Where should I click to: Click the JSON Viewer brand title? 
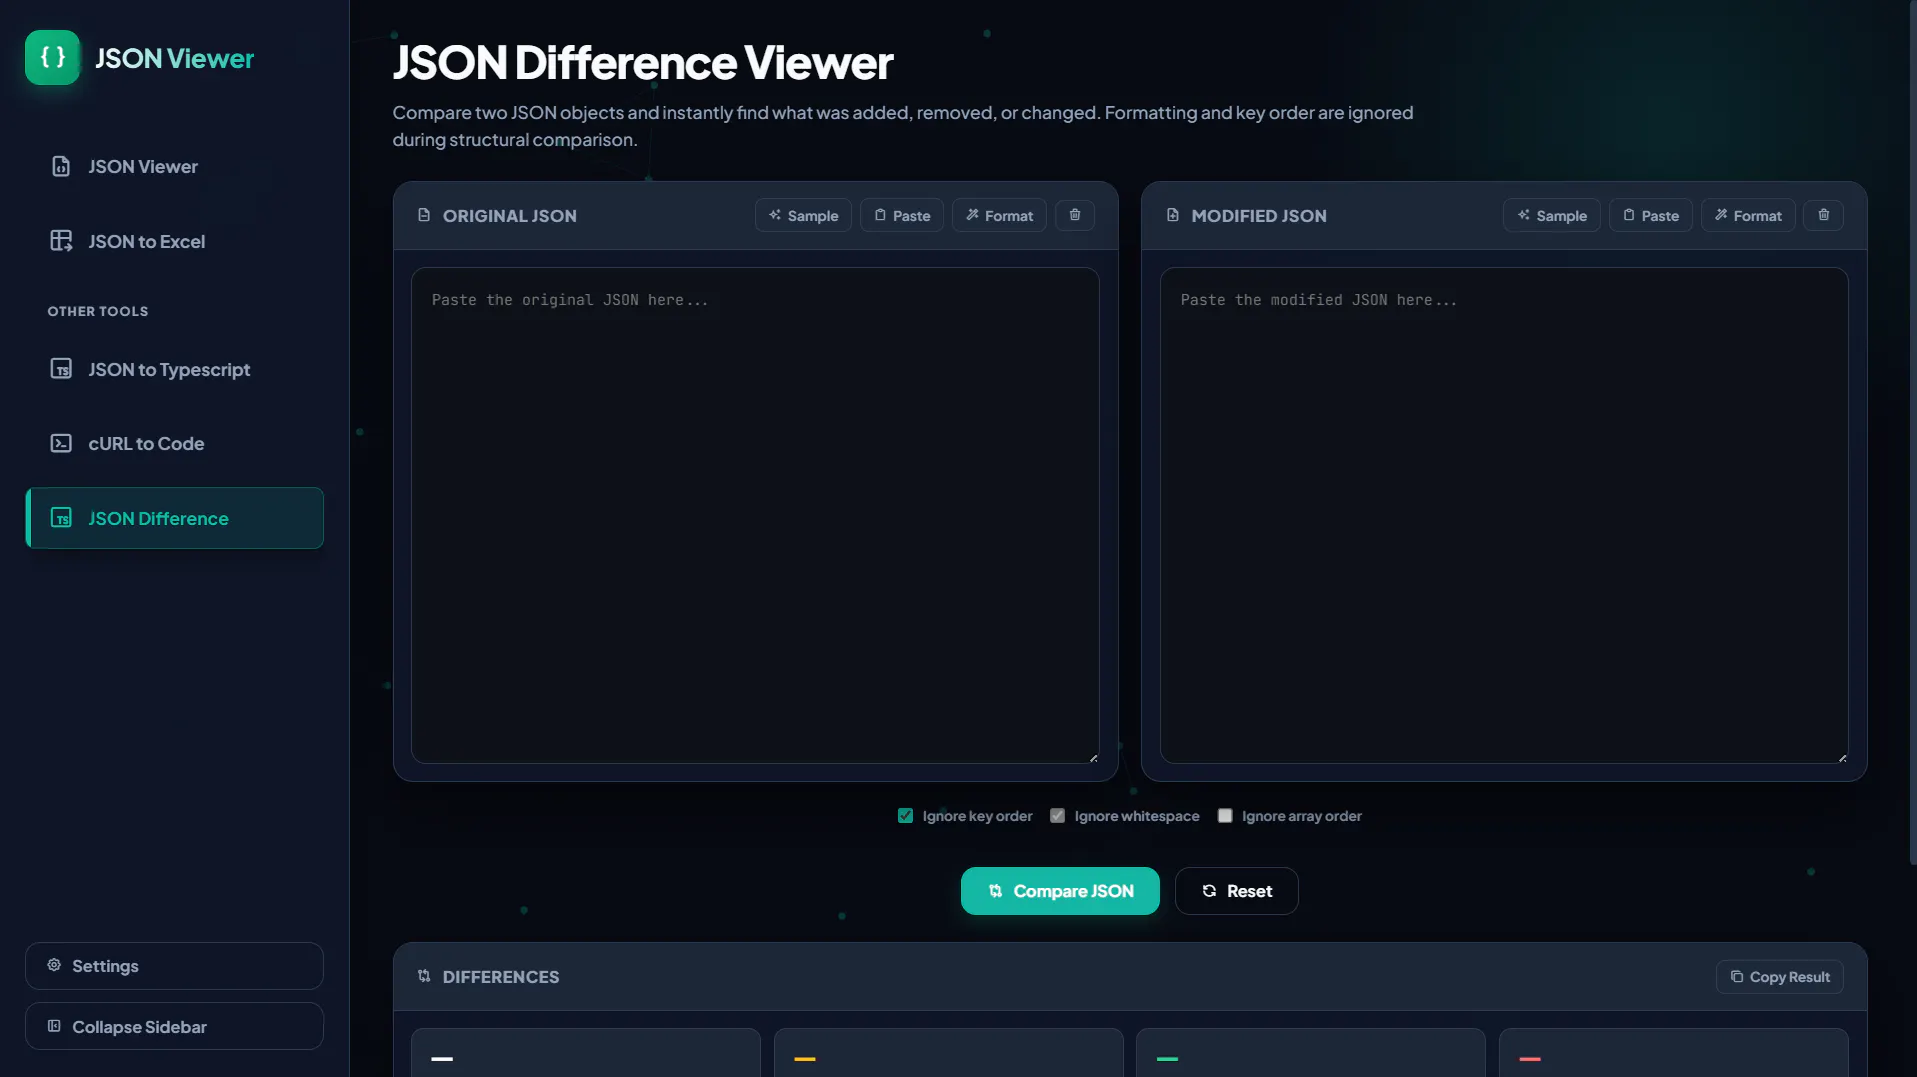click(174, 58)
